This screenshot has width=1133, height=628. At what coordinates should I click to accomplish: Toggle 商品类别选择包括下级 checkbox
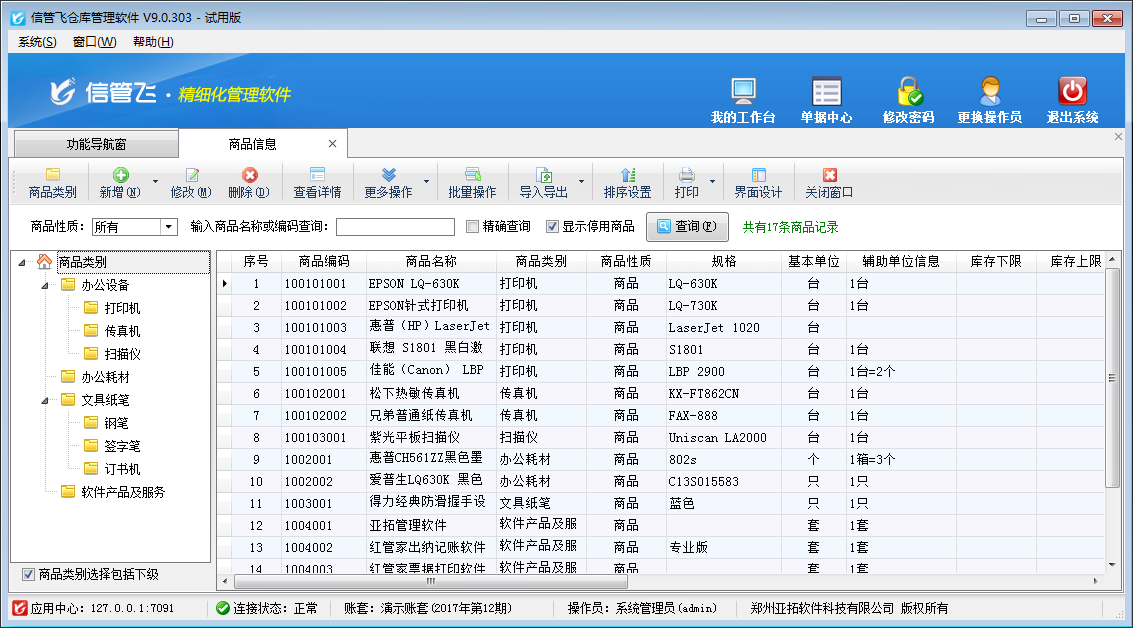pos(28,574)
